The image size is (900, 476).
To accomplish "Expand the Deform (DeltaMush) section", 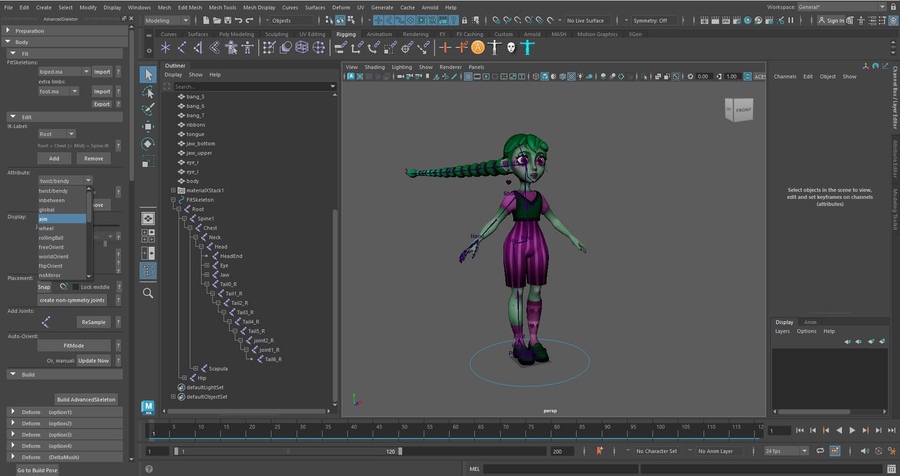I will 11,457.
